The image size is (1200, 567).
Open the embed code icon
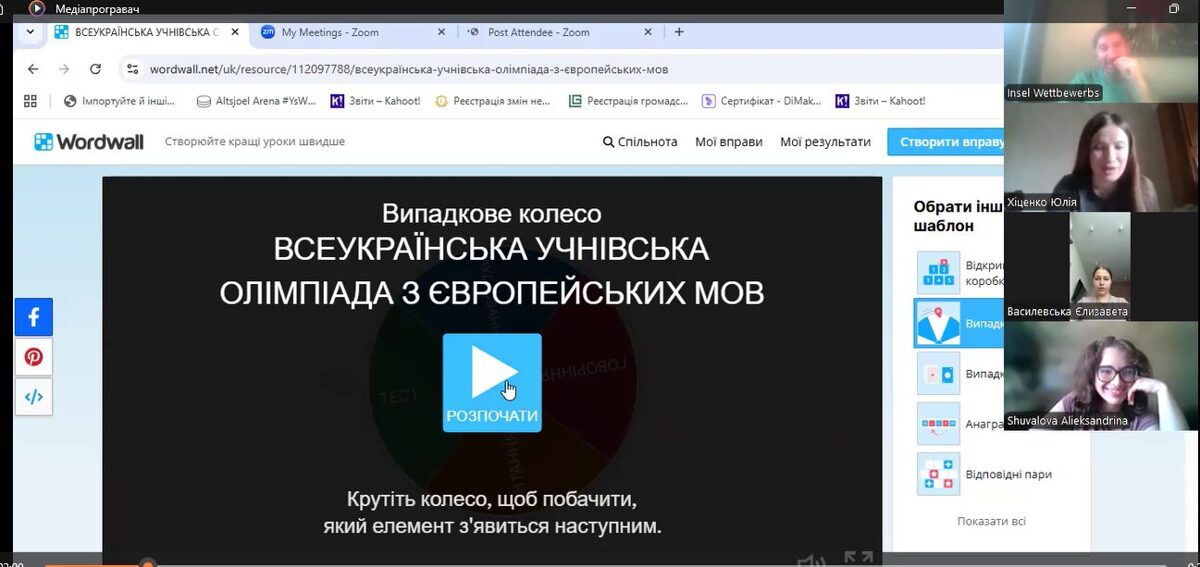click(33, 396)
